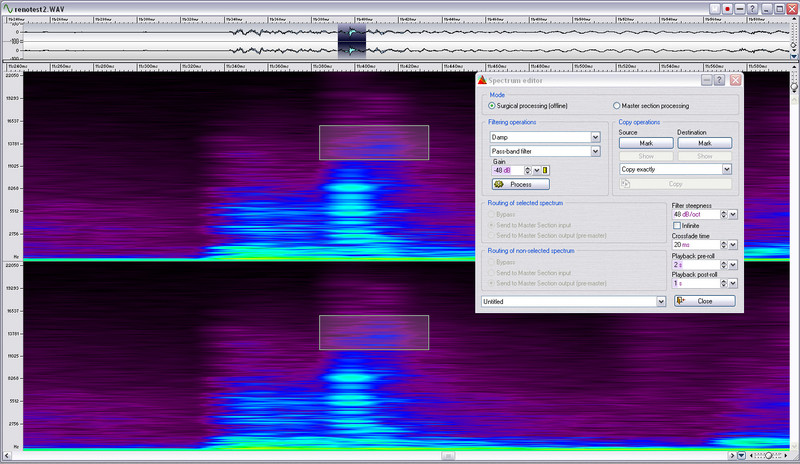Click the Source Mark button

point(646,143)
